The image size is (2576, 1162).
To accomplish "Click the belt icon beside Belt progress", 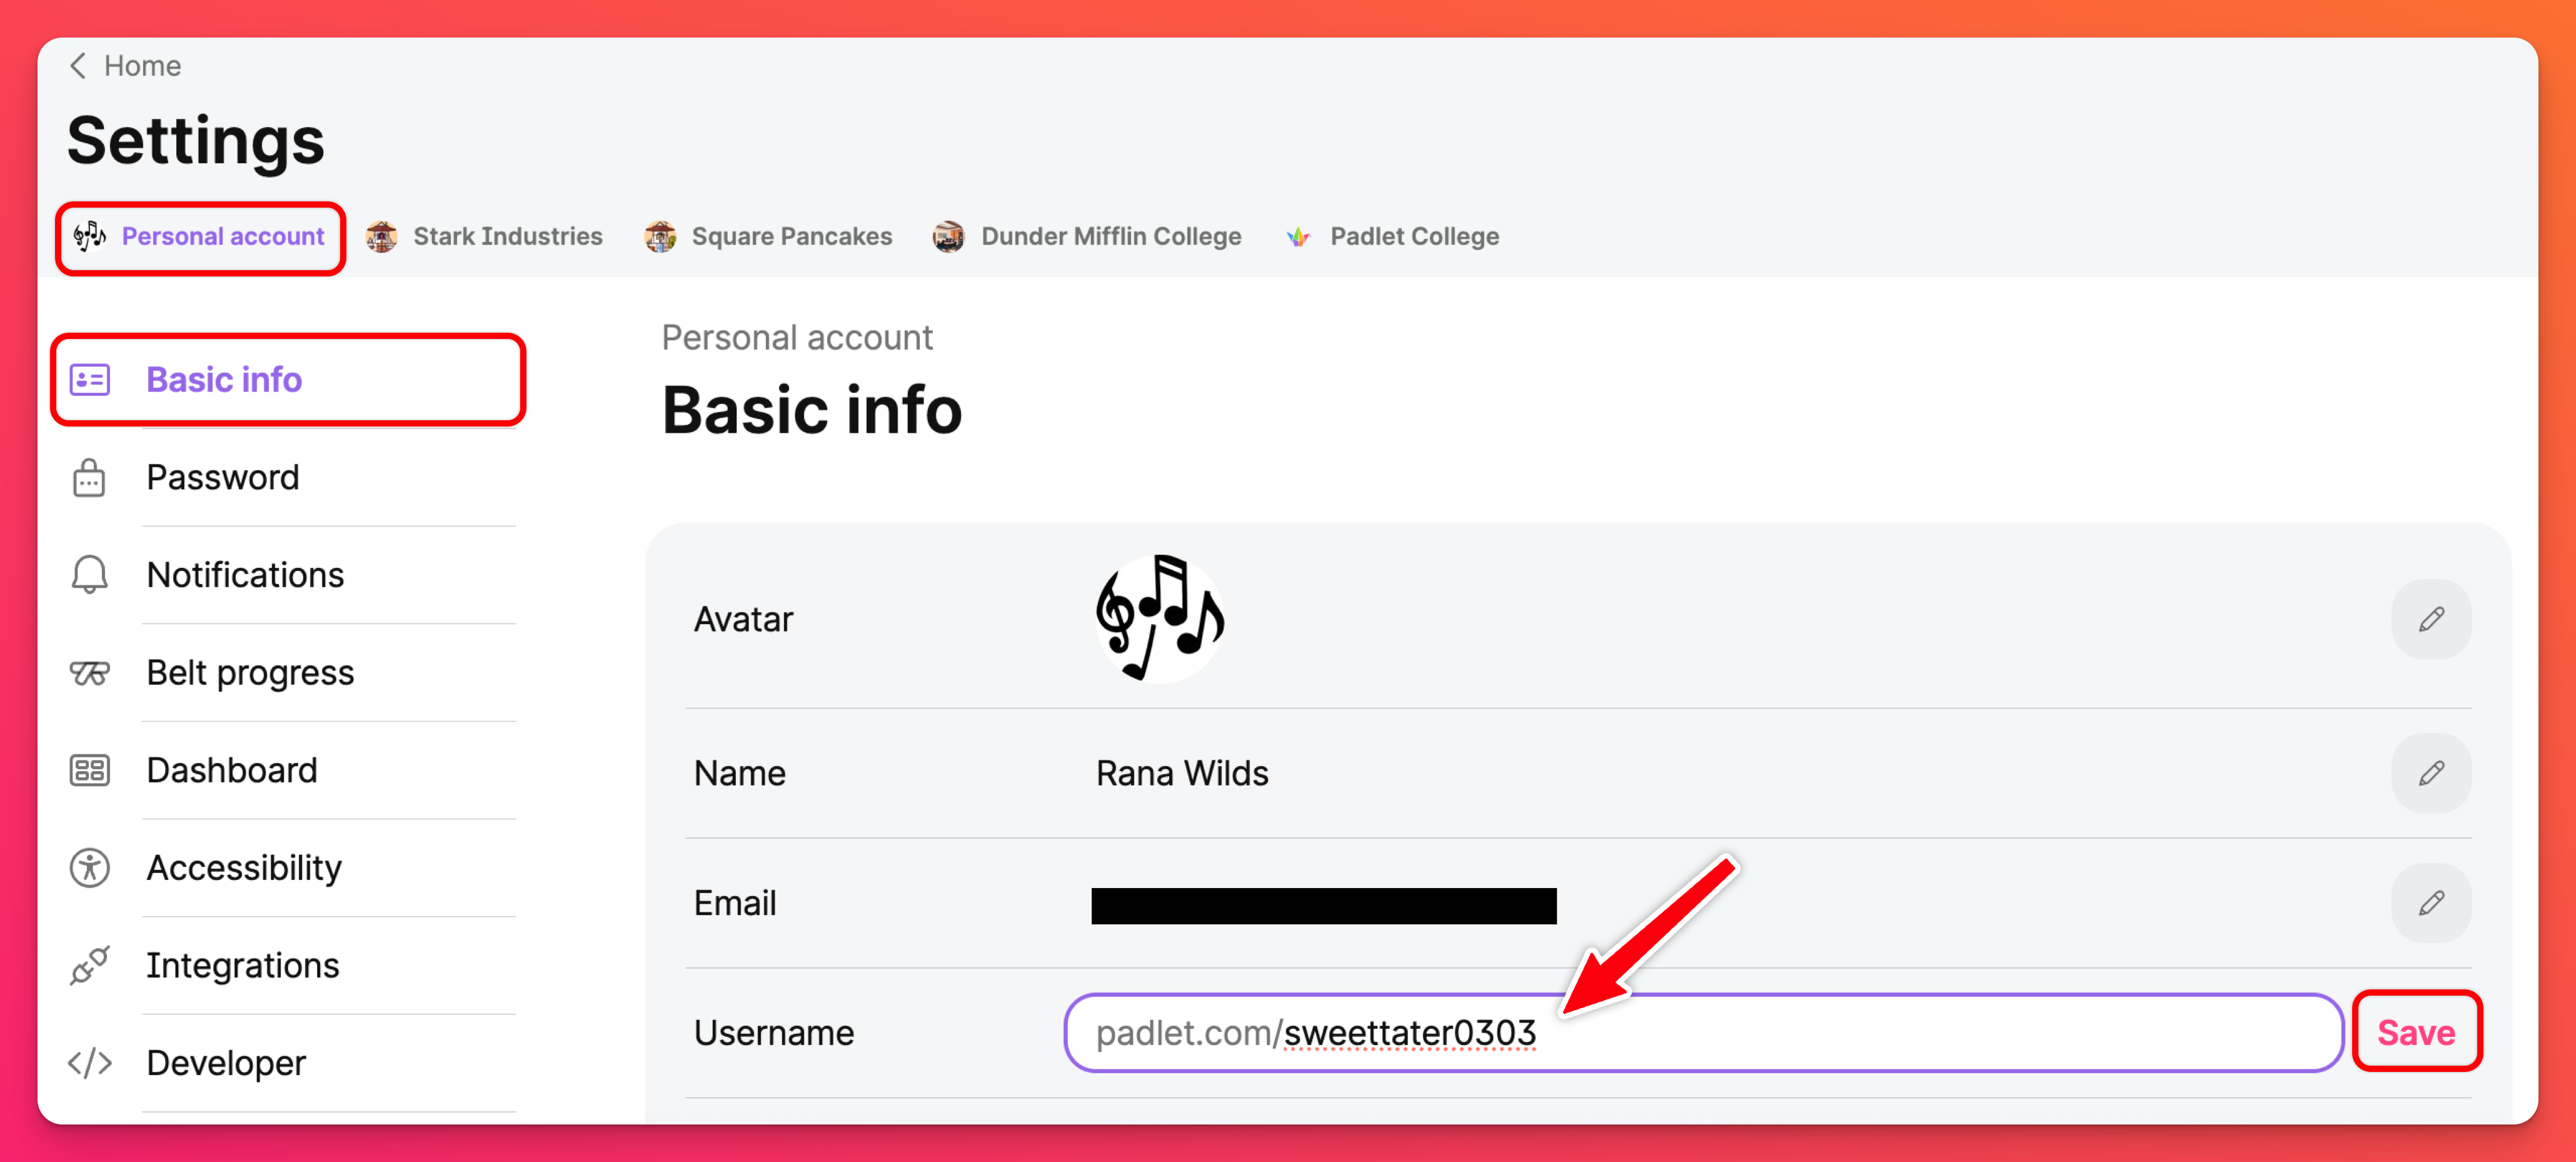I will [89, 673].
